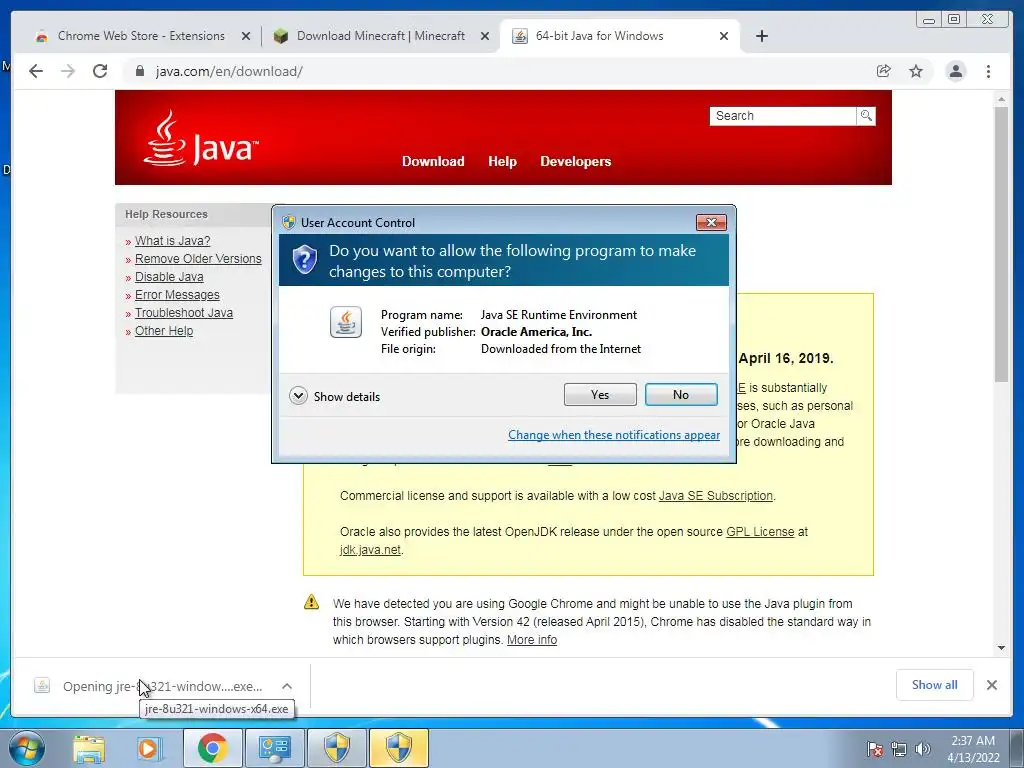Screen dimensions: 1024x768
Task: Click the volume speaker tray icon
Action: click(923, 749)
